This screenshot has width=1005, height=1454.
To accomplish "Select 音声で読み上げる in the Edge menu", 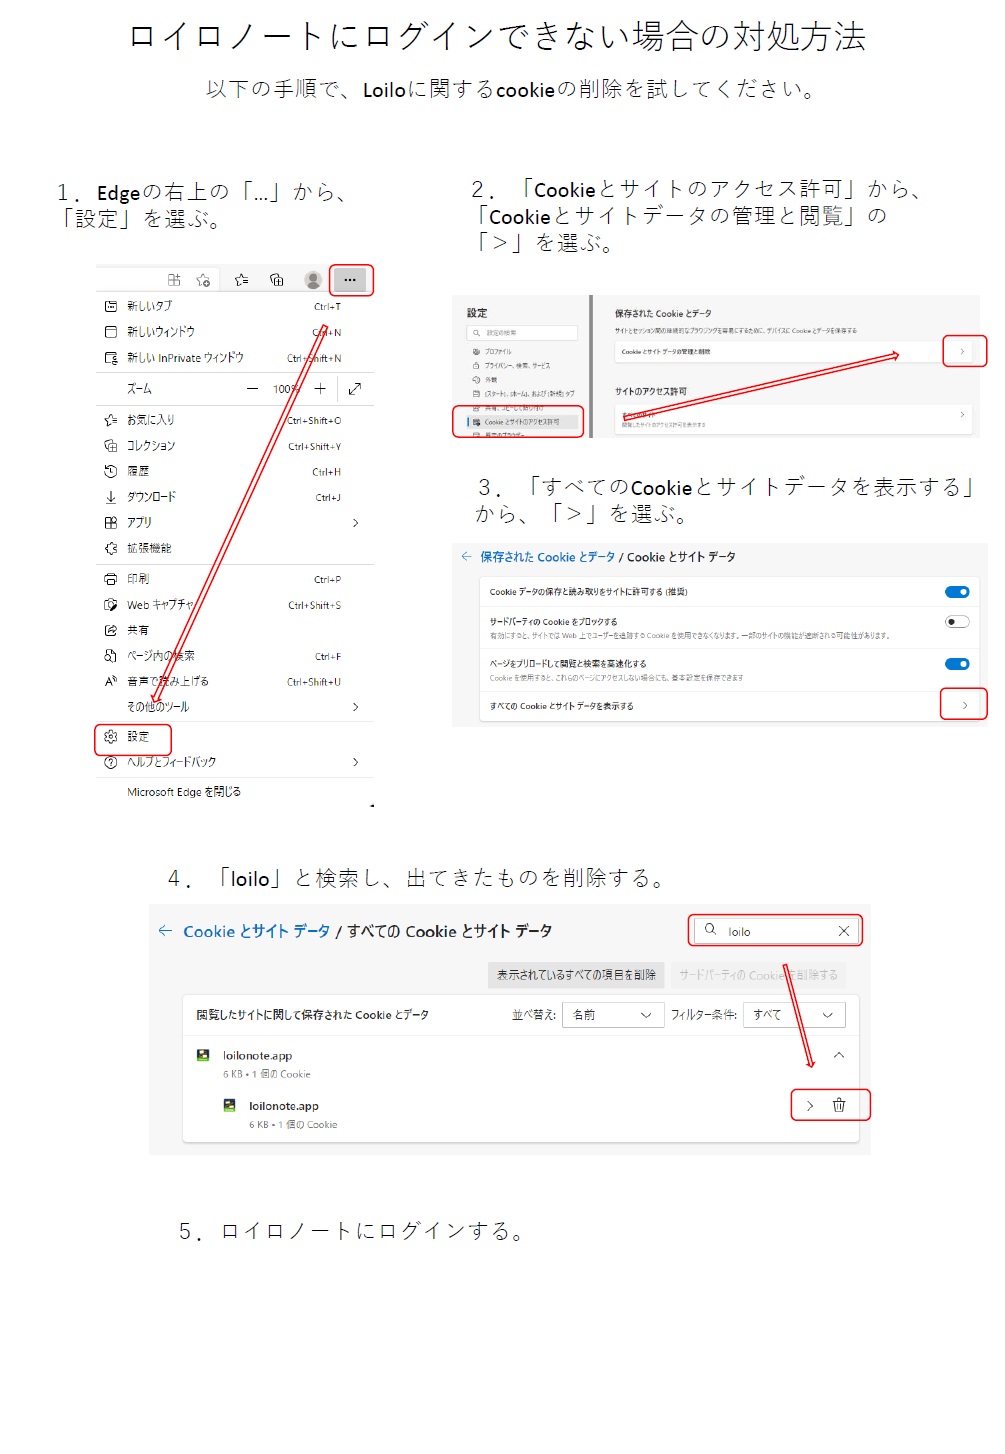I will [x=235, y=681].
